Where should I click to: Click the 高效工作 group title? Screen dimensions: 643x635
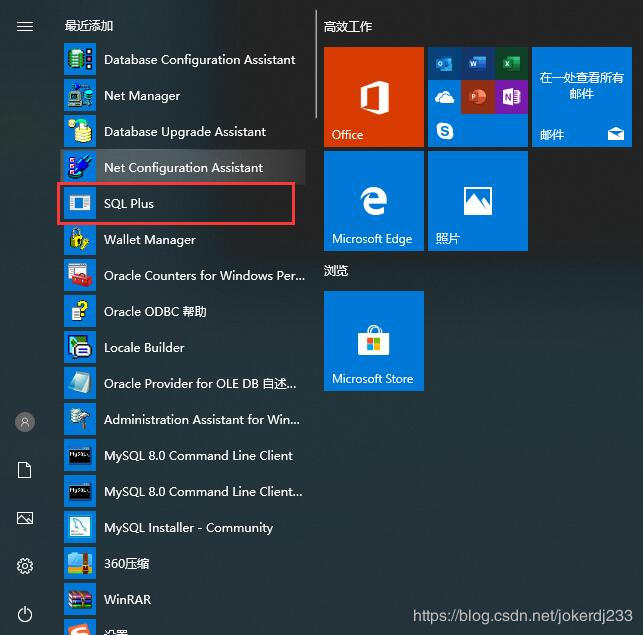point(348,27)
